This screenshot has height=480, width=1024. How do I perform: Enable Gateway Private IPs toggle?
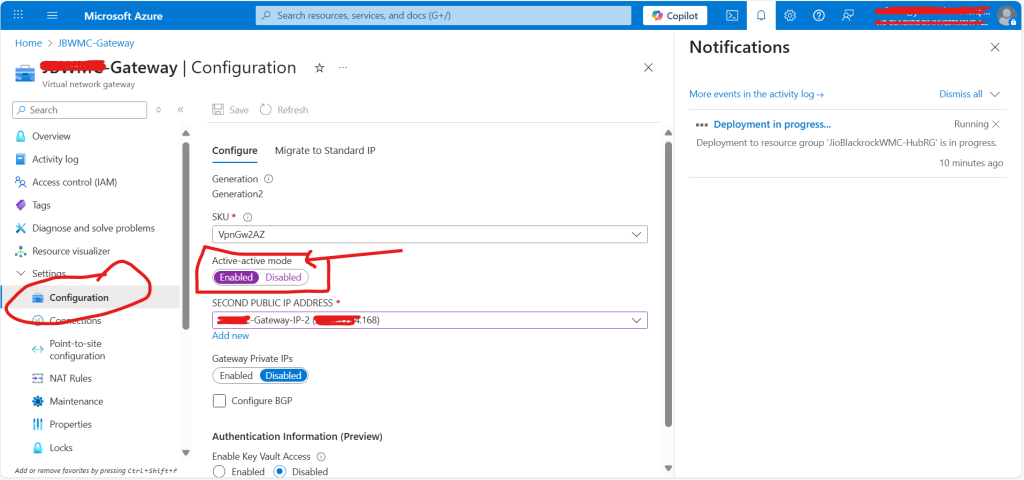236,376
